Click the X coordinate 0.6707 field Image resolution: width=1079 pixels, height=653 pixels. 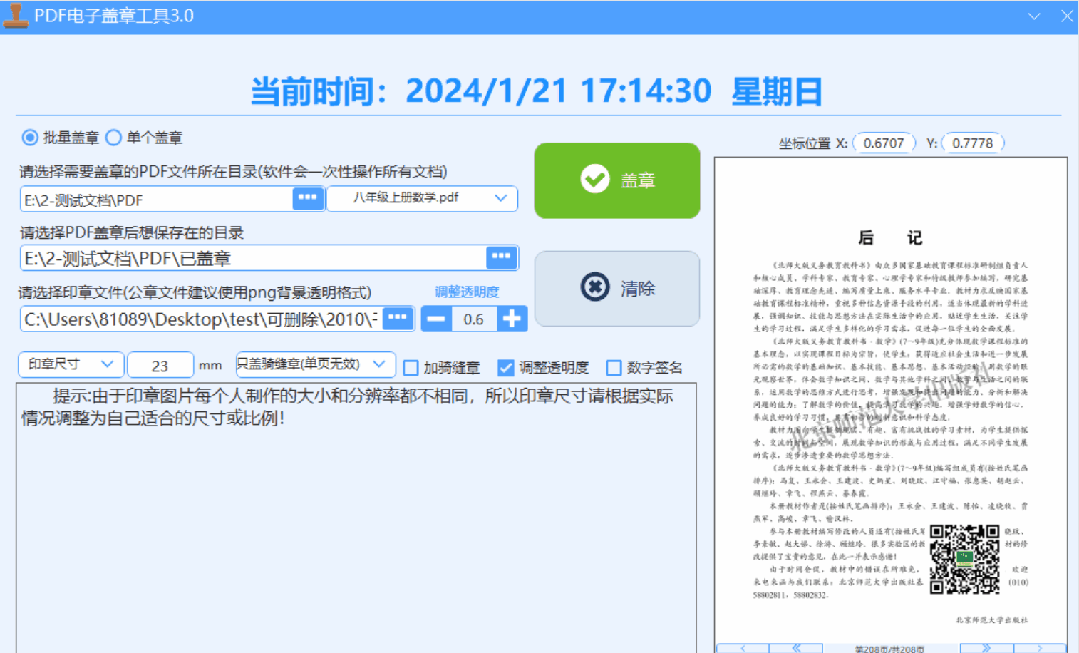pyautogui.click(x=884, y=143)
